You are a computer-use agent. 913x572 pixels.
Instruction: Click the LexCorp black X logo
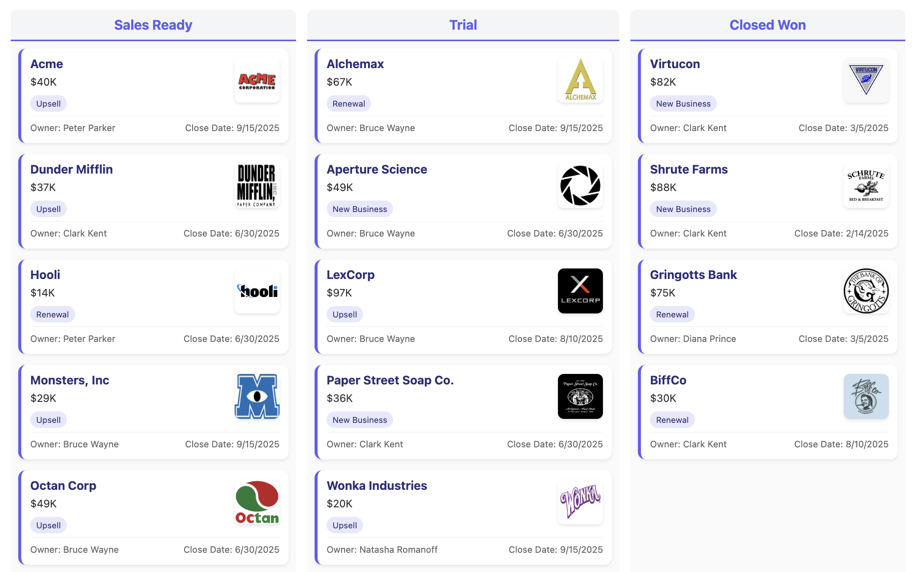pos(581,291)
